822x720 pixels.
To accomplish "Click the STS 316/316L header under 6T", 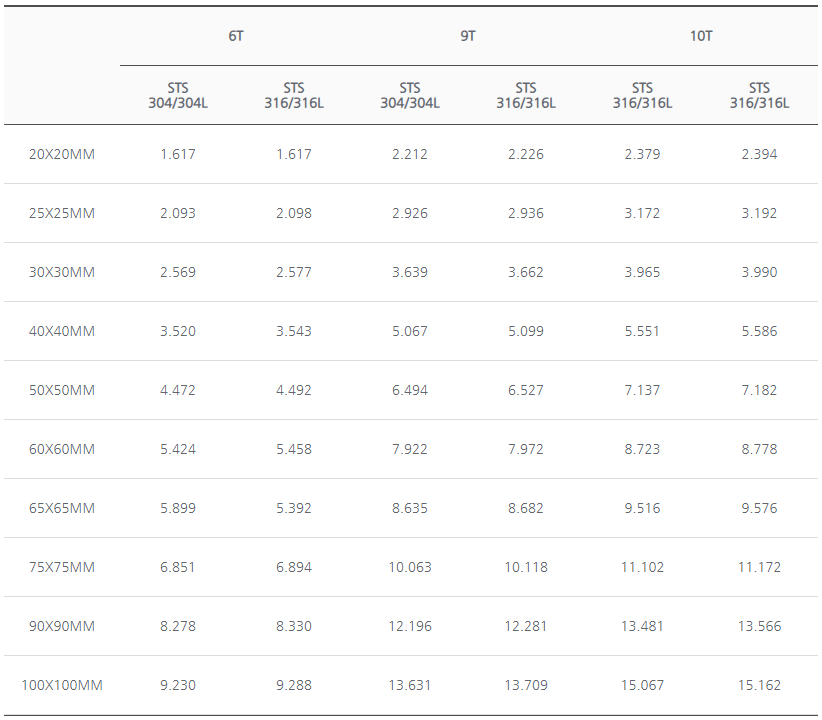I will click(294, 95).
